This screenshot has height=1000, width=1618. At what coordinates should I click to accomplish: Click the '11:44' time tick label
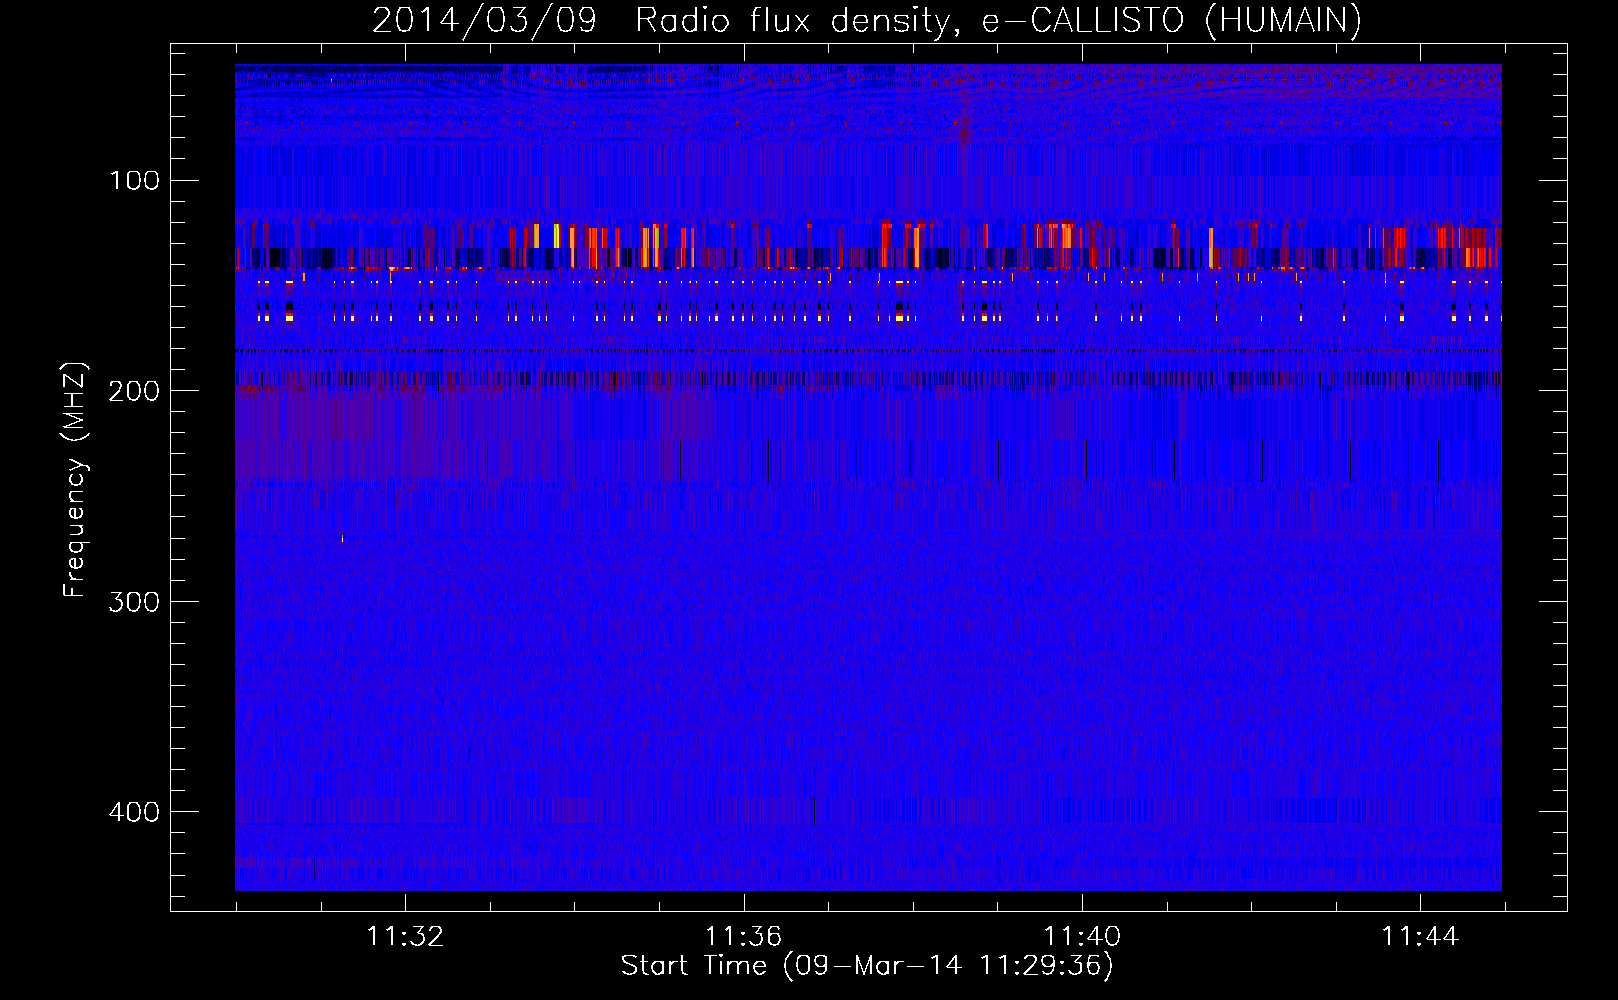[1420, 937]
